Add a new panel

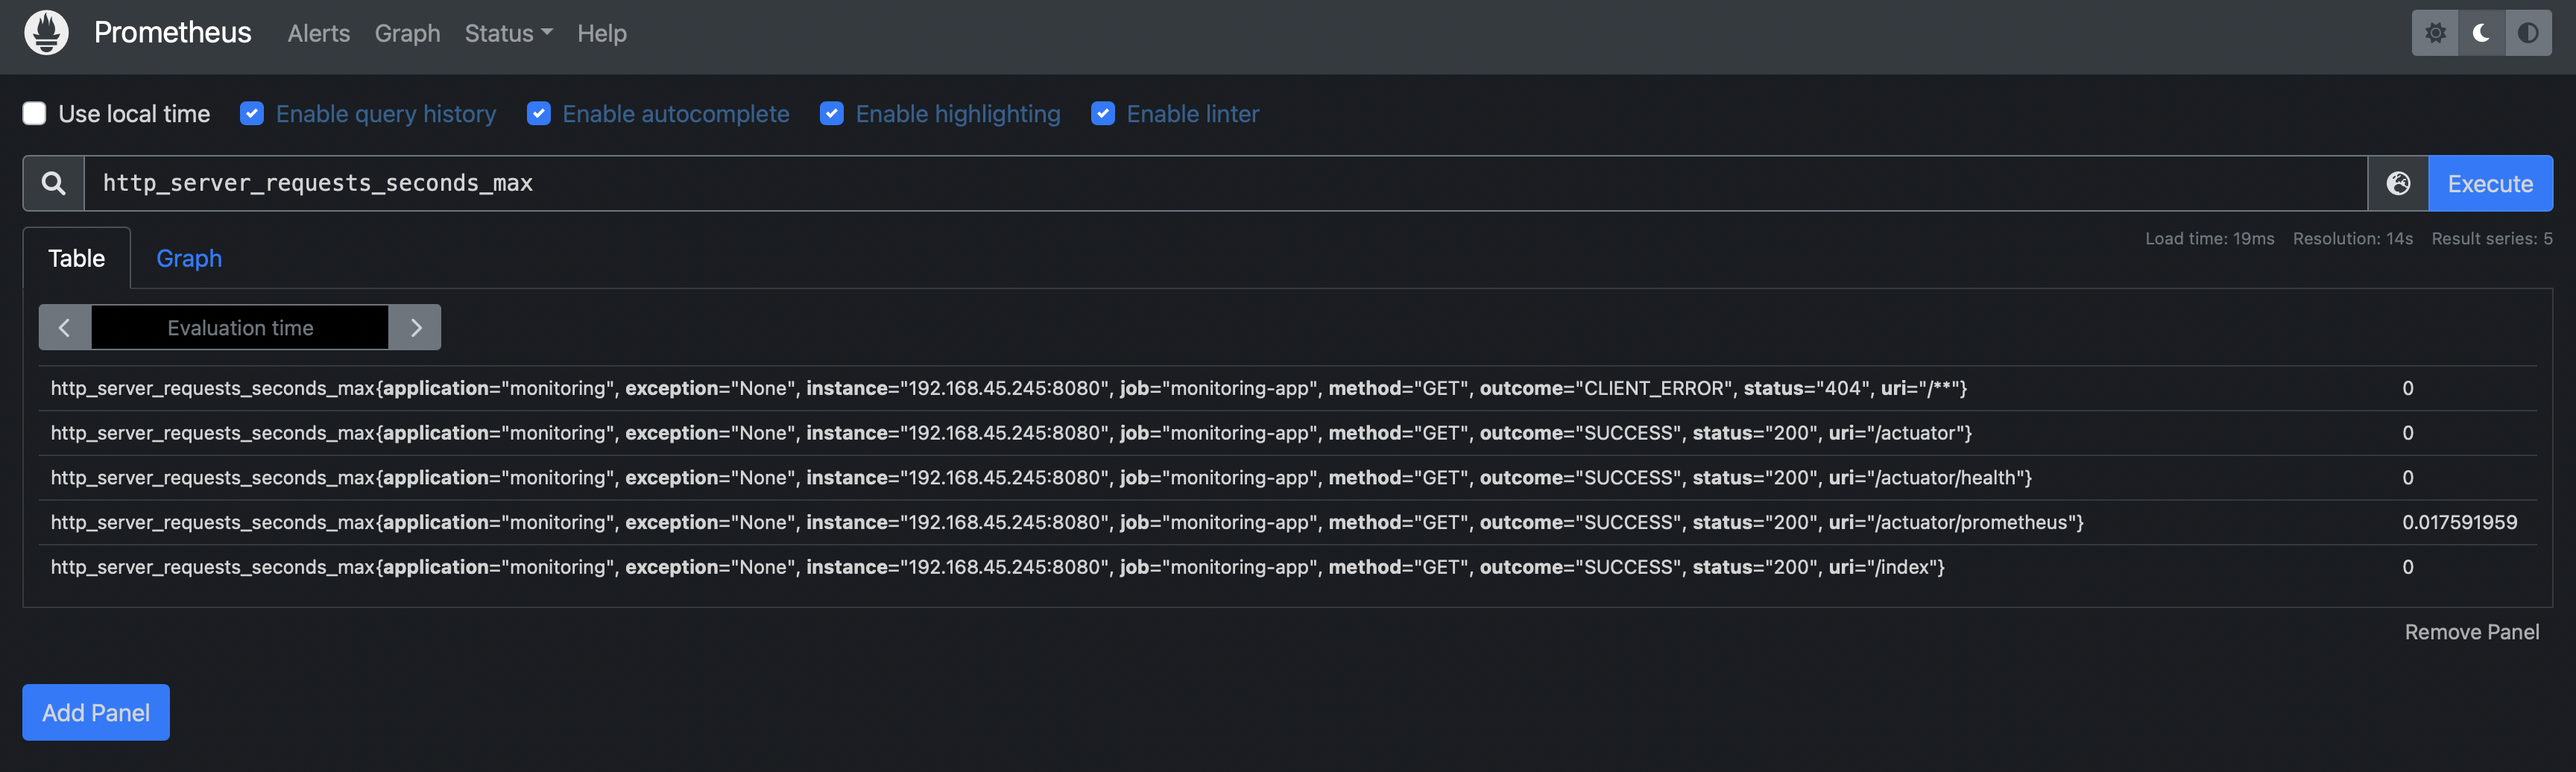pyautogui.click(x=96, y=712)
